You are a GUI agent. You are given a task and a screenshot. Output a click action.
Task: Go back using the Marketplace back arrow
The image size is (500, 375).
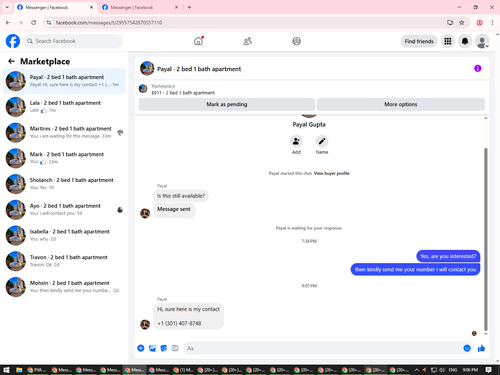click(x=11, y=61)
